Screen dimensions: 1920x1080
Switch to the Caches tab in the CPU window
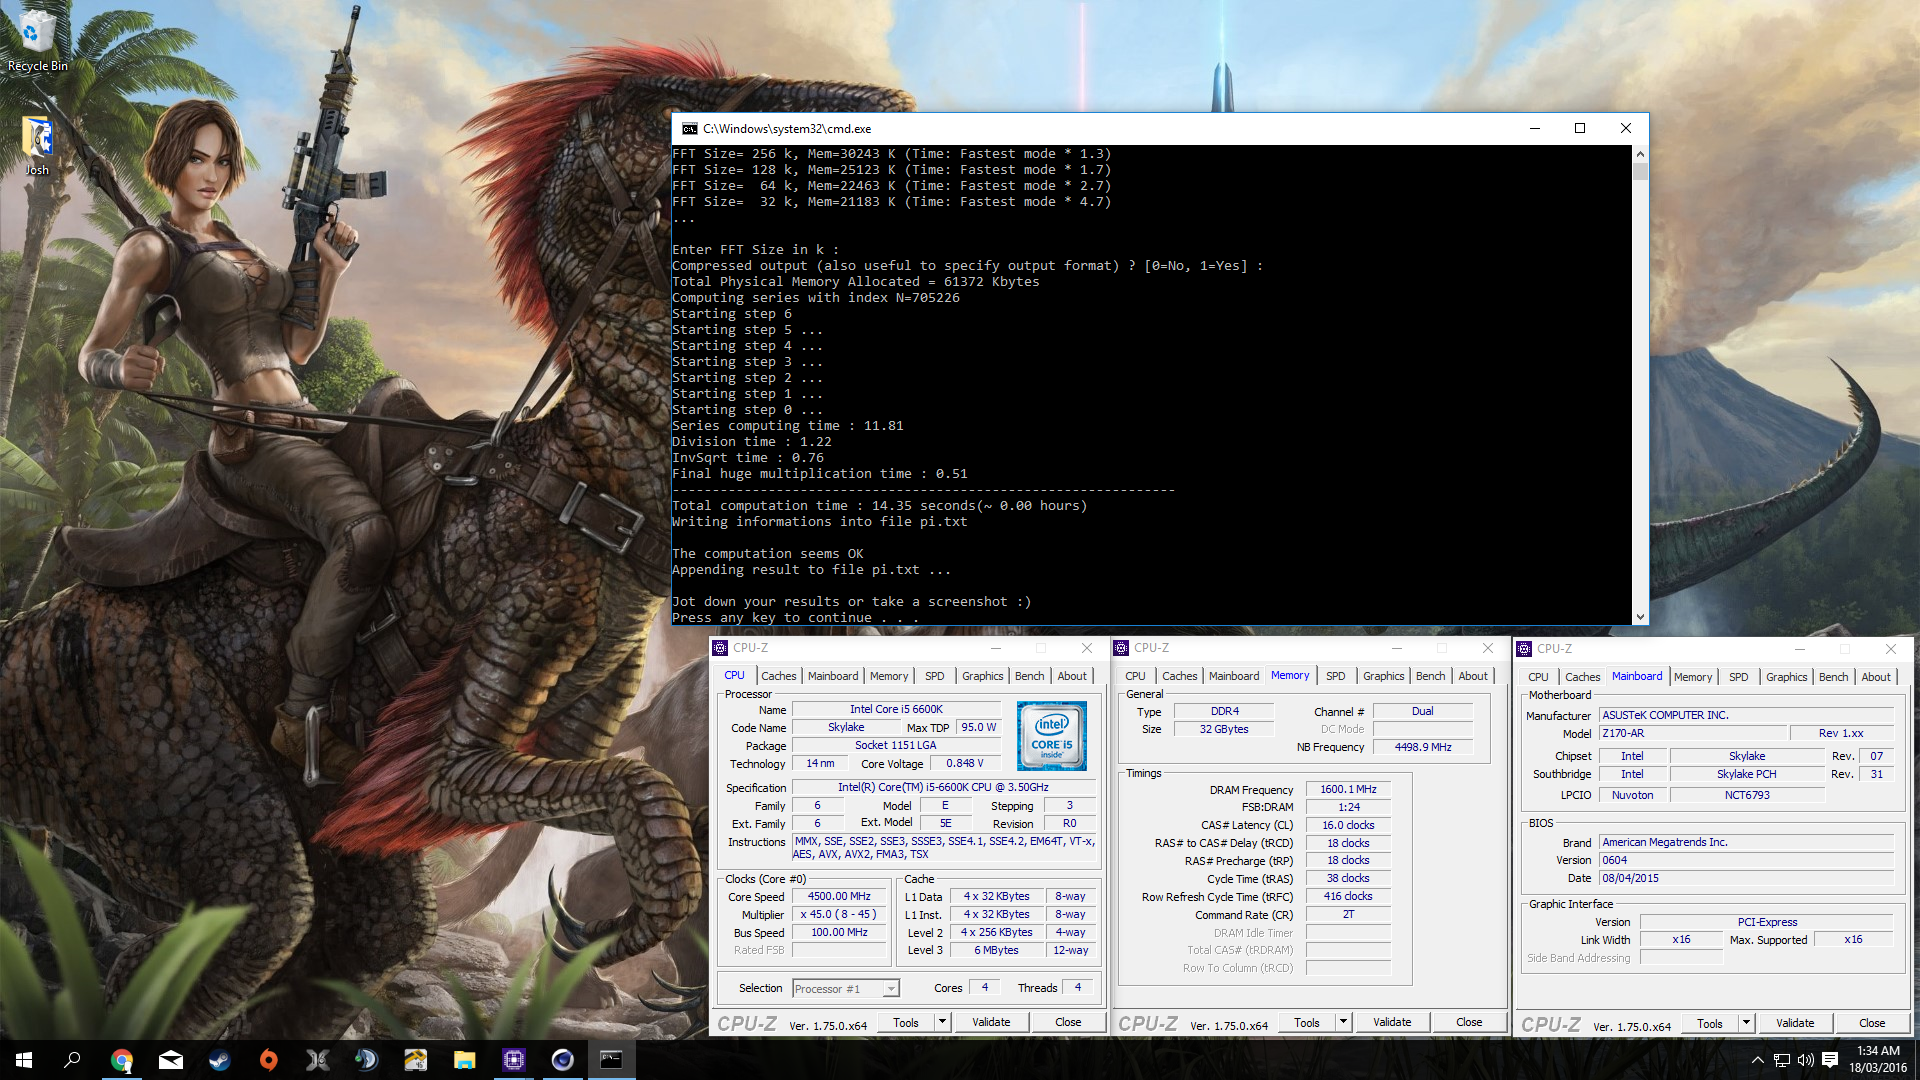pyautogui.click(x=779, y=676)
